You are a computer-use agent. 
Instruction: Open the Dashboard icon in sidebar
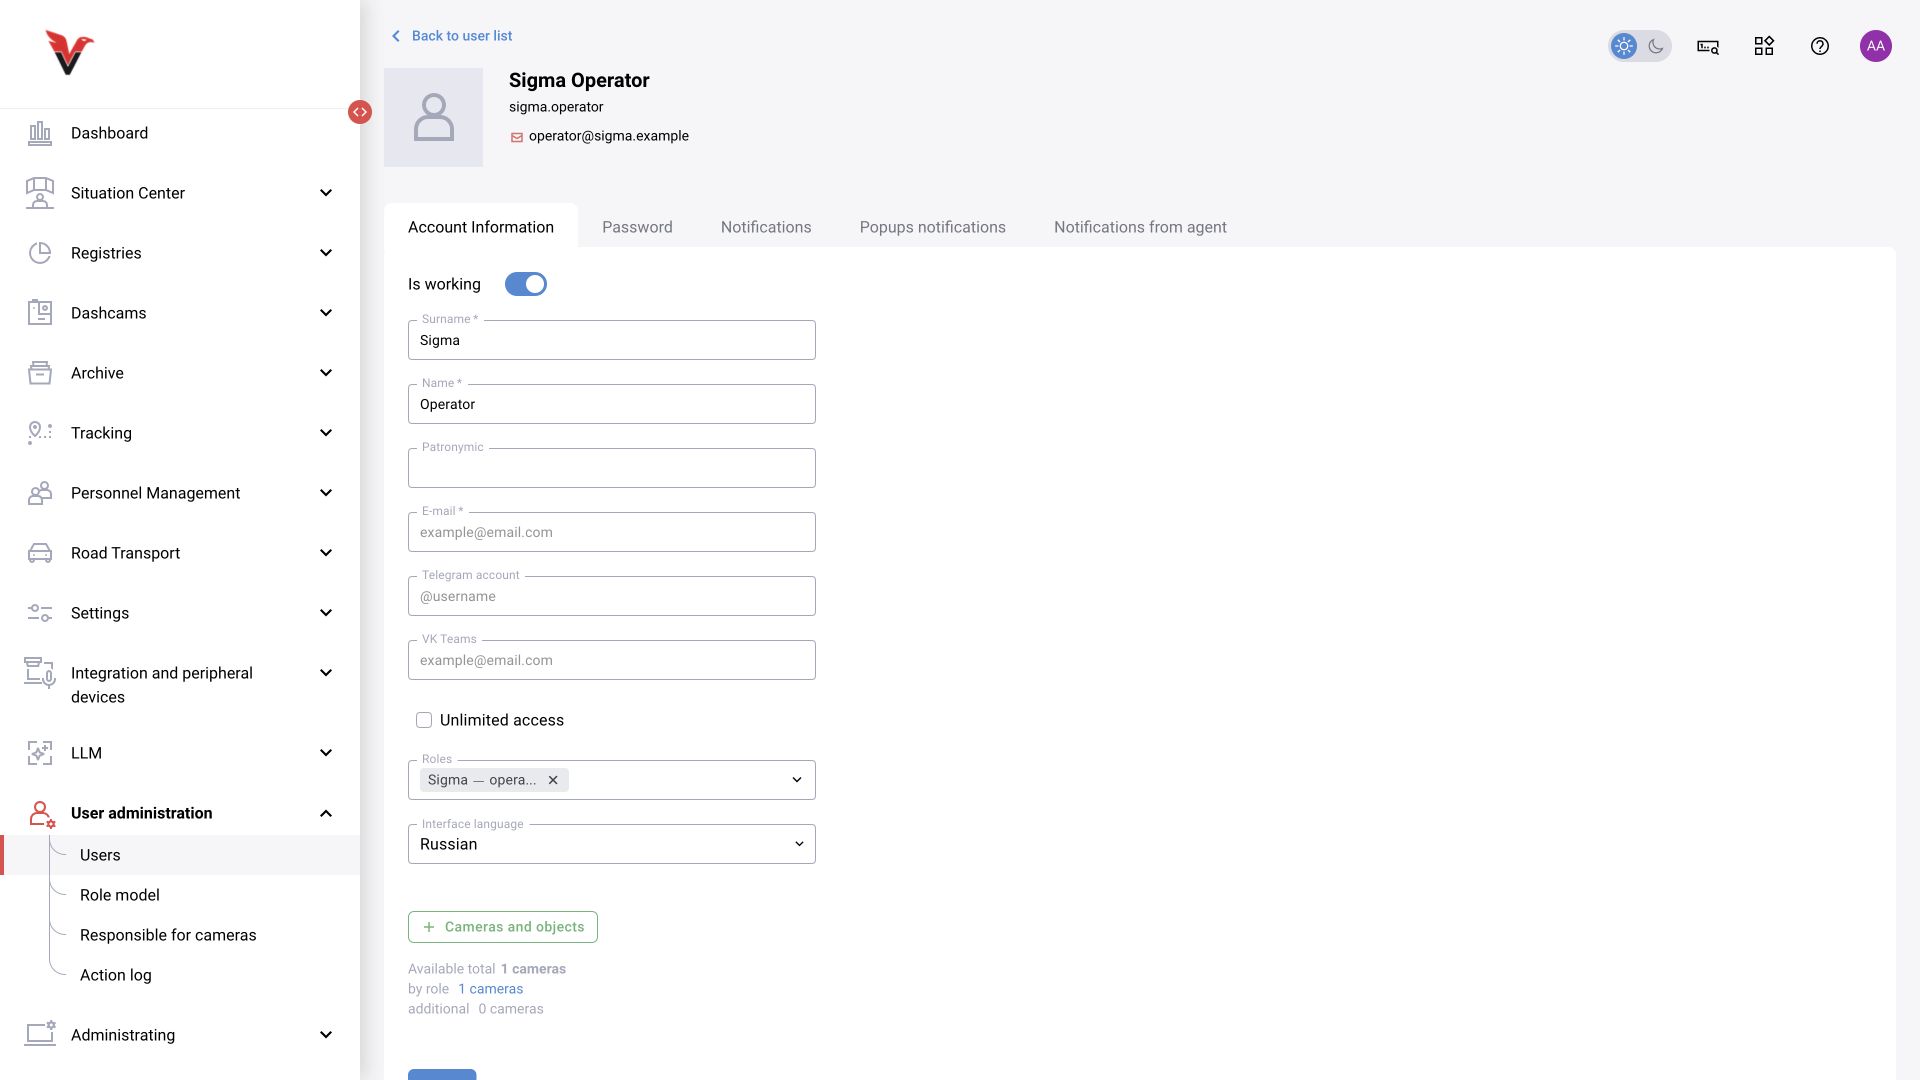pyautogui.click(x=40, y=133)
